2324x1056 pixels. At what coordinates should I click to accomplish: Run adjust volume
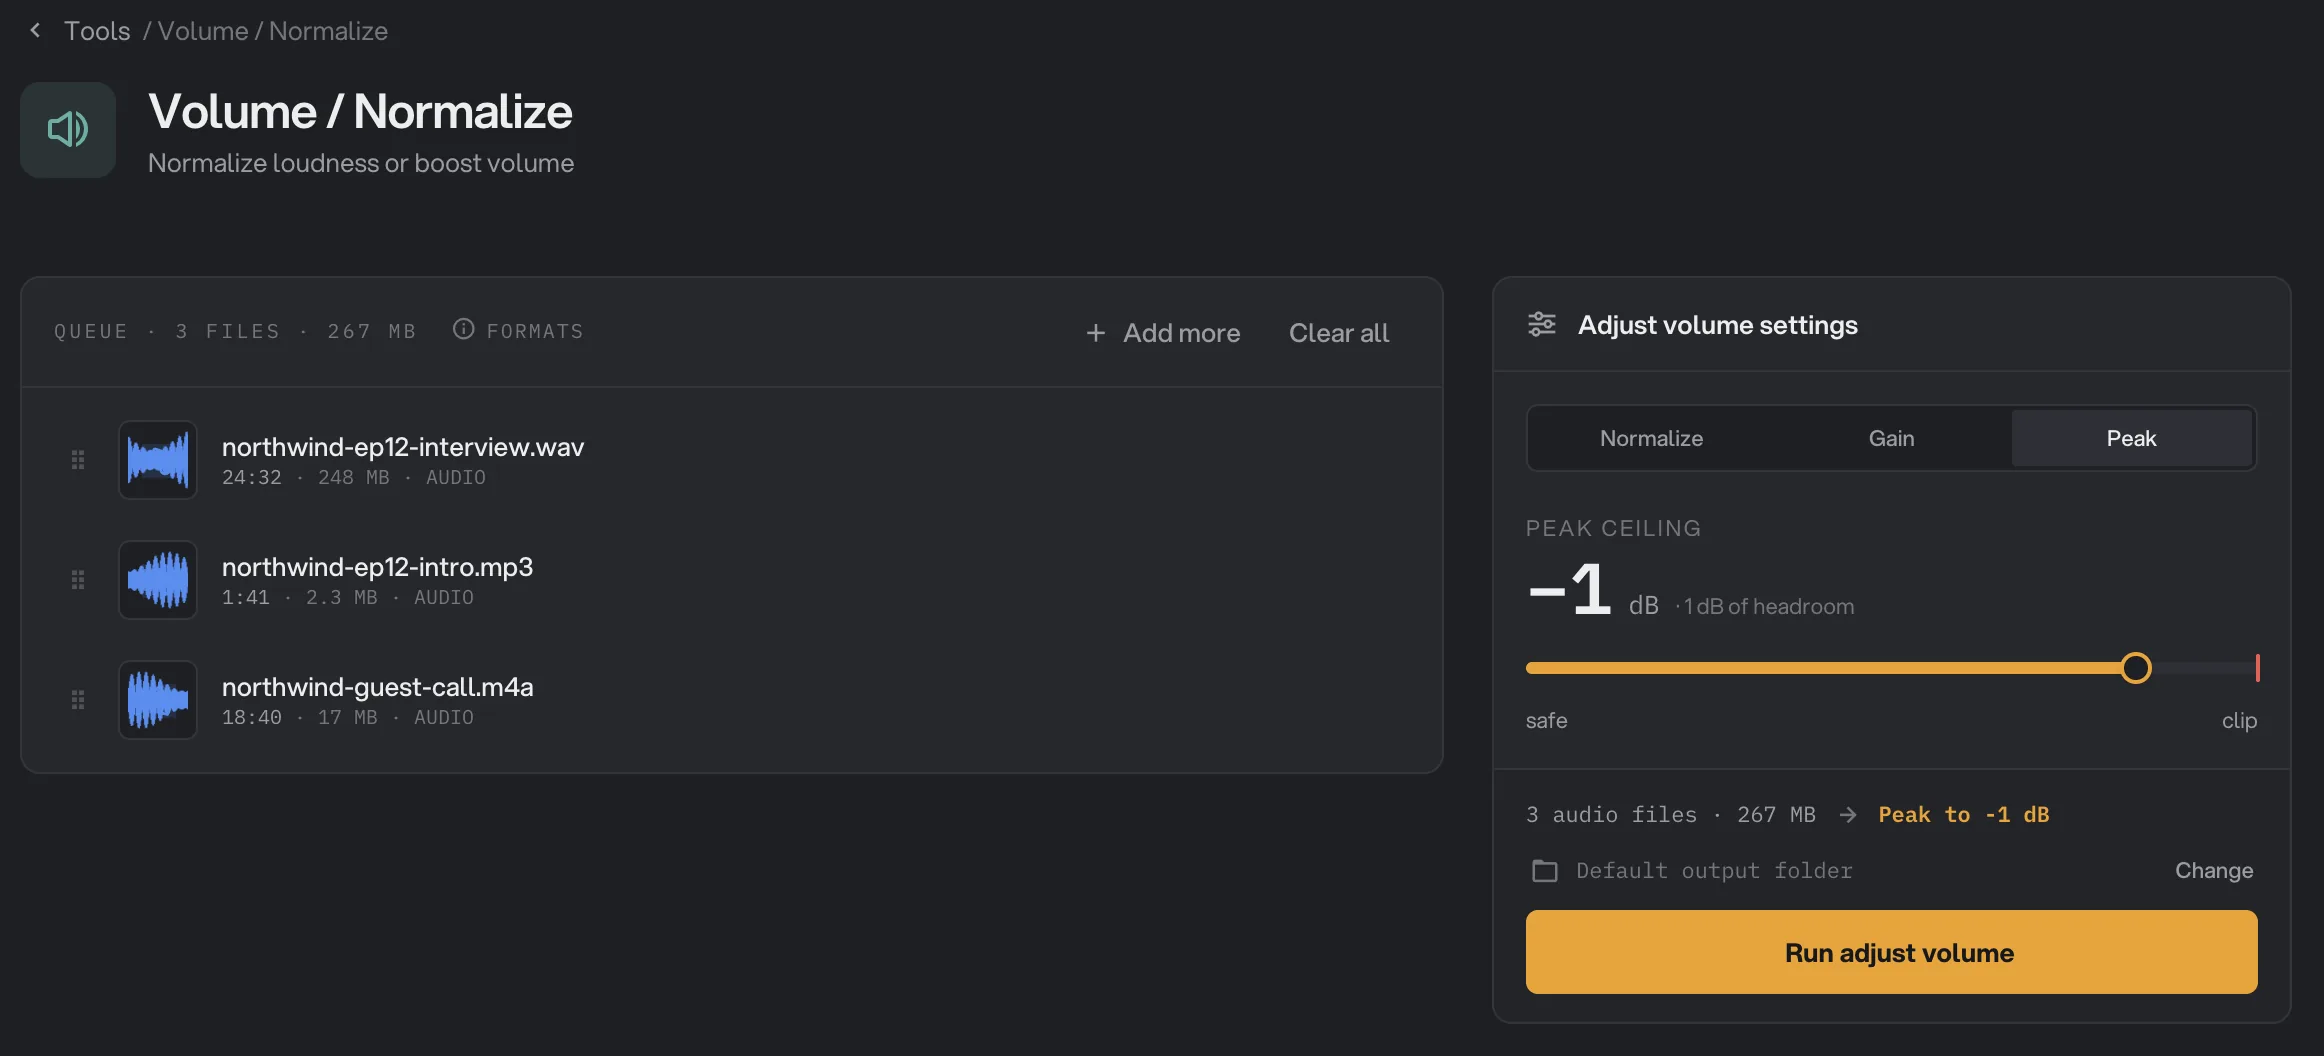(x=1891, y=952)
